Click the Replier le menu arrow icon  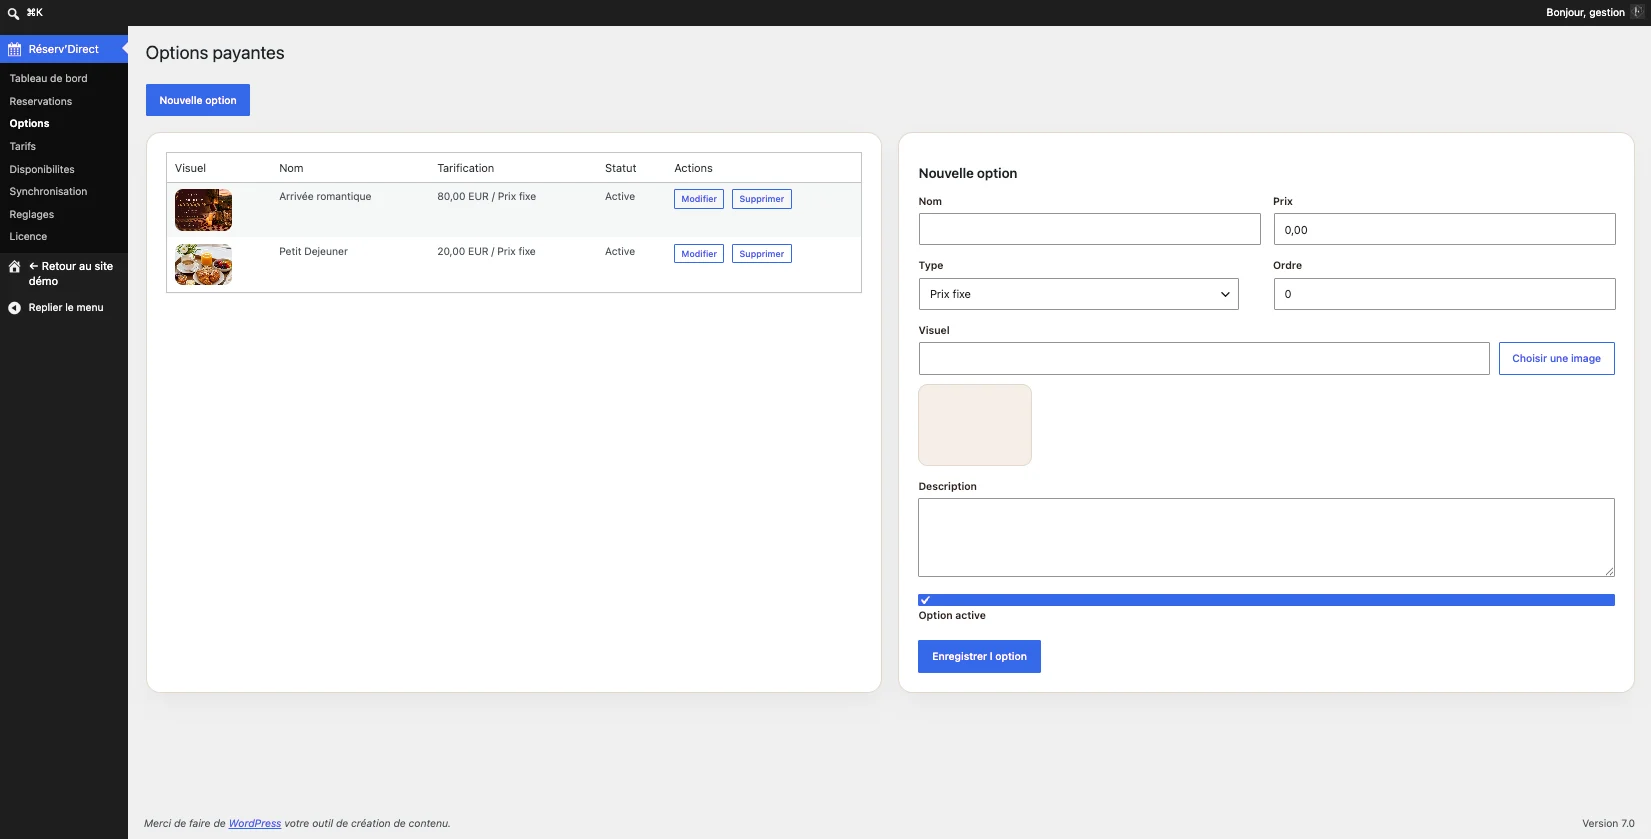coord(15,308)
